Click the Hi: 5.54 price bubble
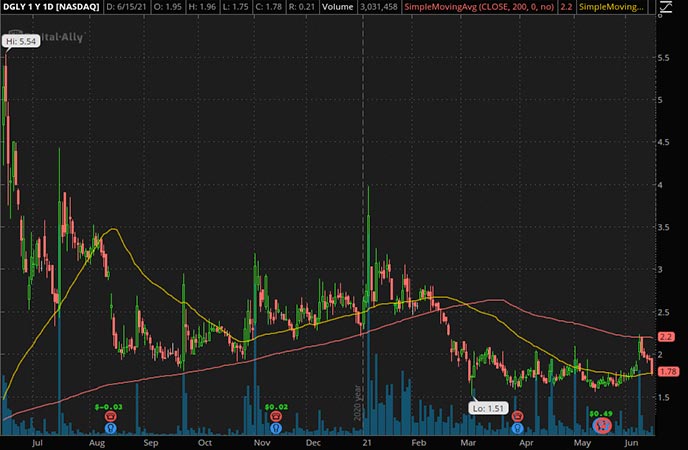This screenshot has height=450, width=688. 21,41
